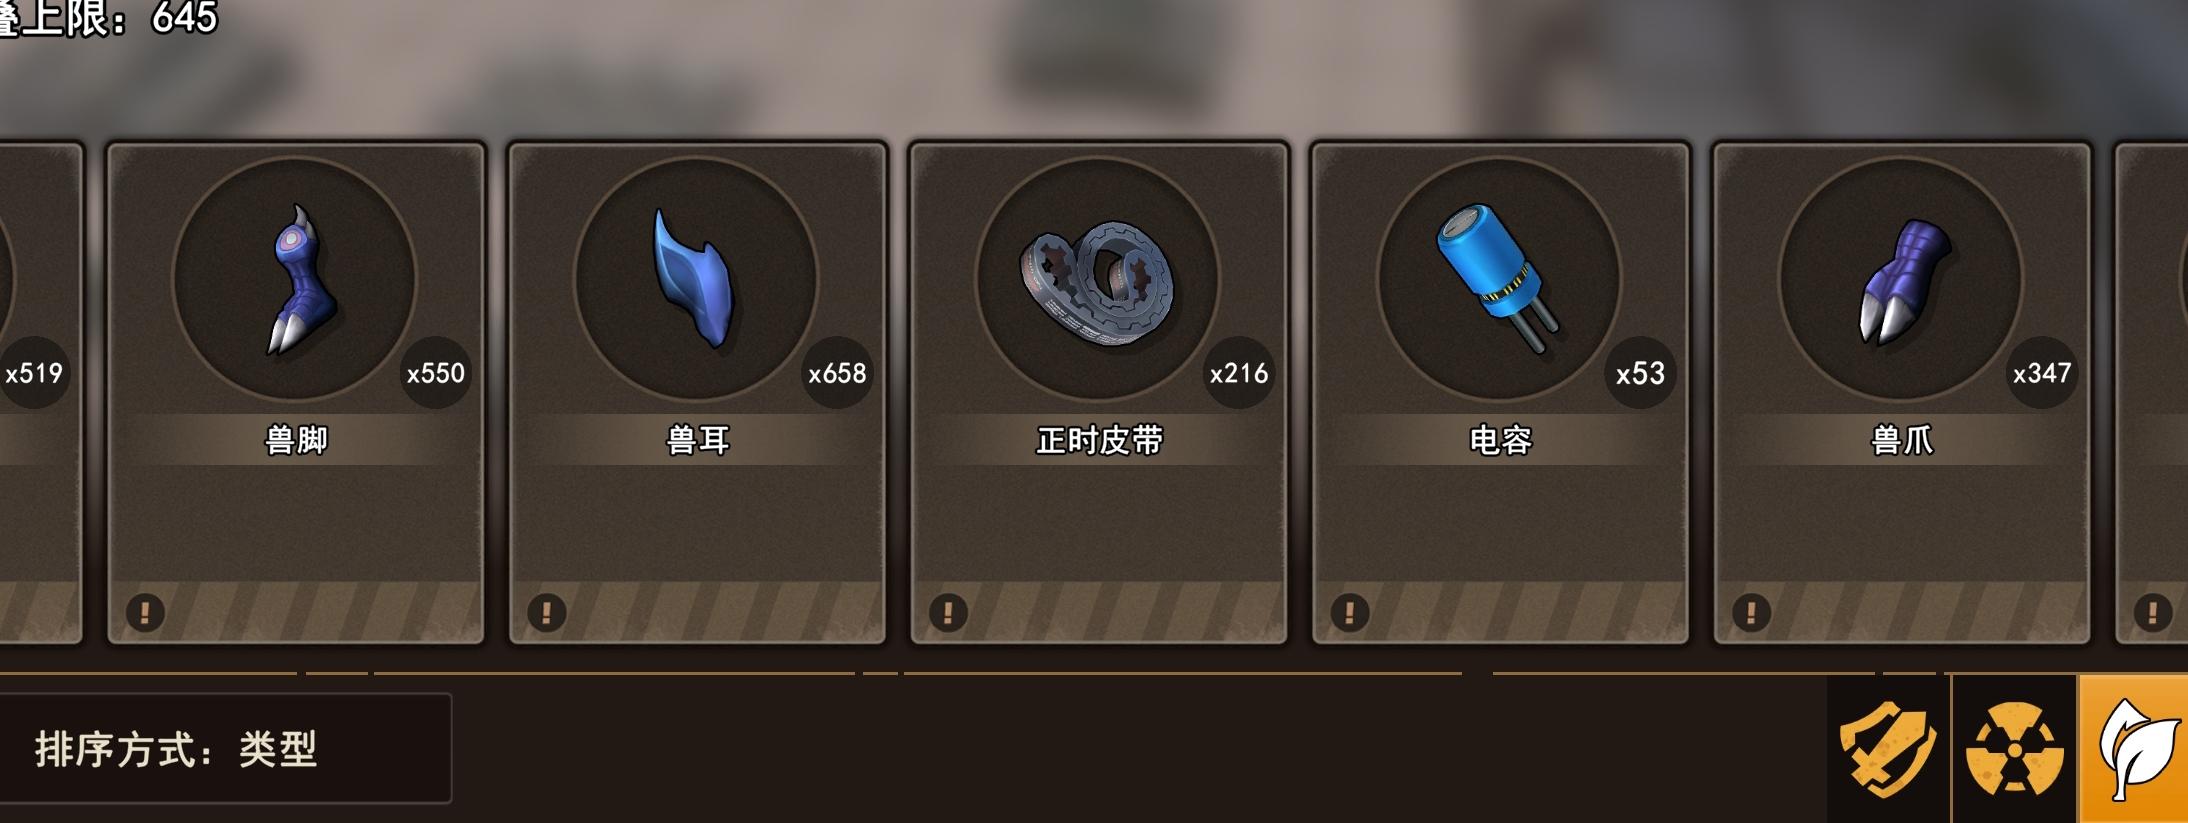
Task: Click the 兽爪 name label
Action: pos(1902,440)
